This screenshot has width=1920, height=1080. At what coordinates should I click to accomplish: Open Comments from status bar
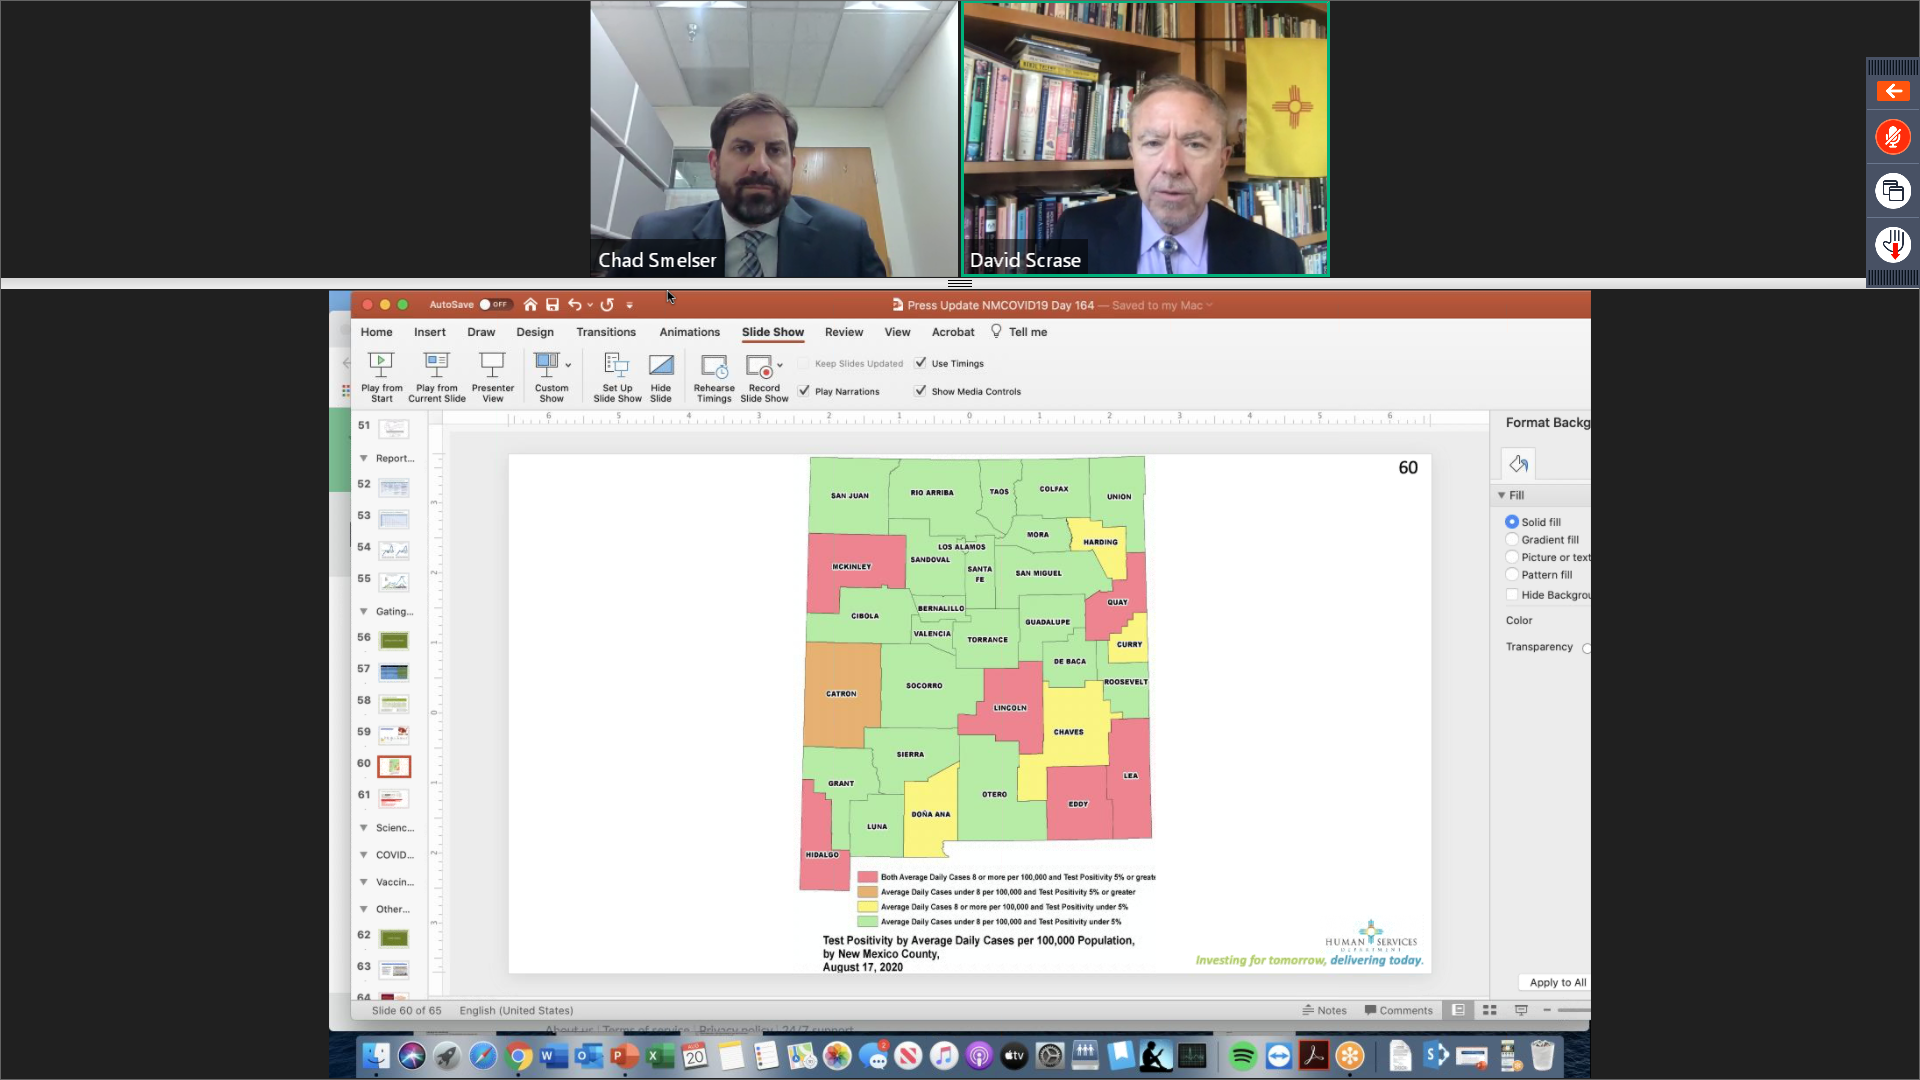click(x=1398, y=1011)
